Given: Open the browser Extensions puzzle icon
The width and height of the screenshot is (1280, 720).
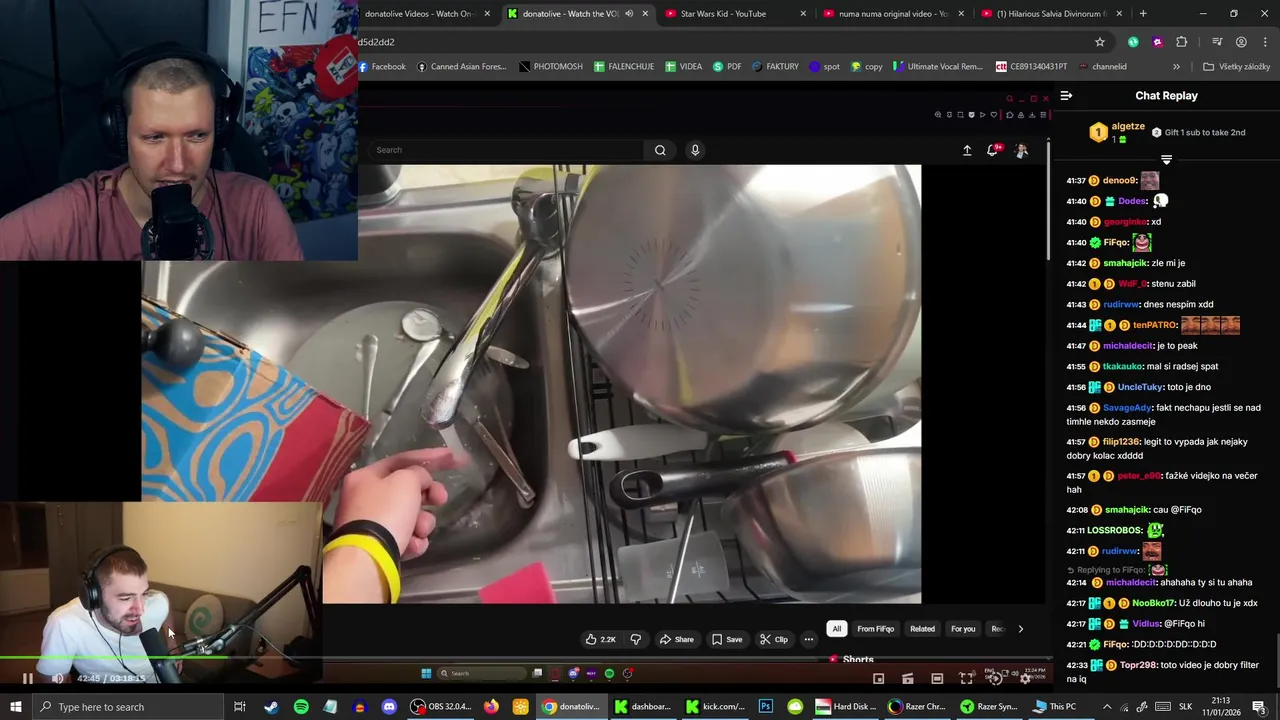Looking at the screenshot, I should tap(1182, 42).
